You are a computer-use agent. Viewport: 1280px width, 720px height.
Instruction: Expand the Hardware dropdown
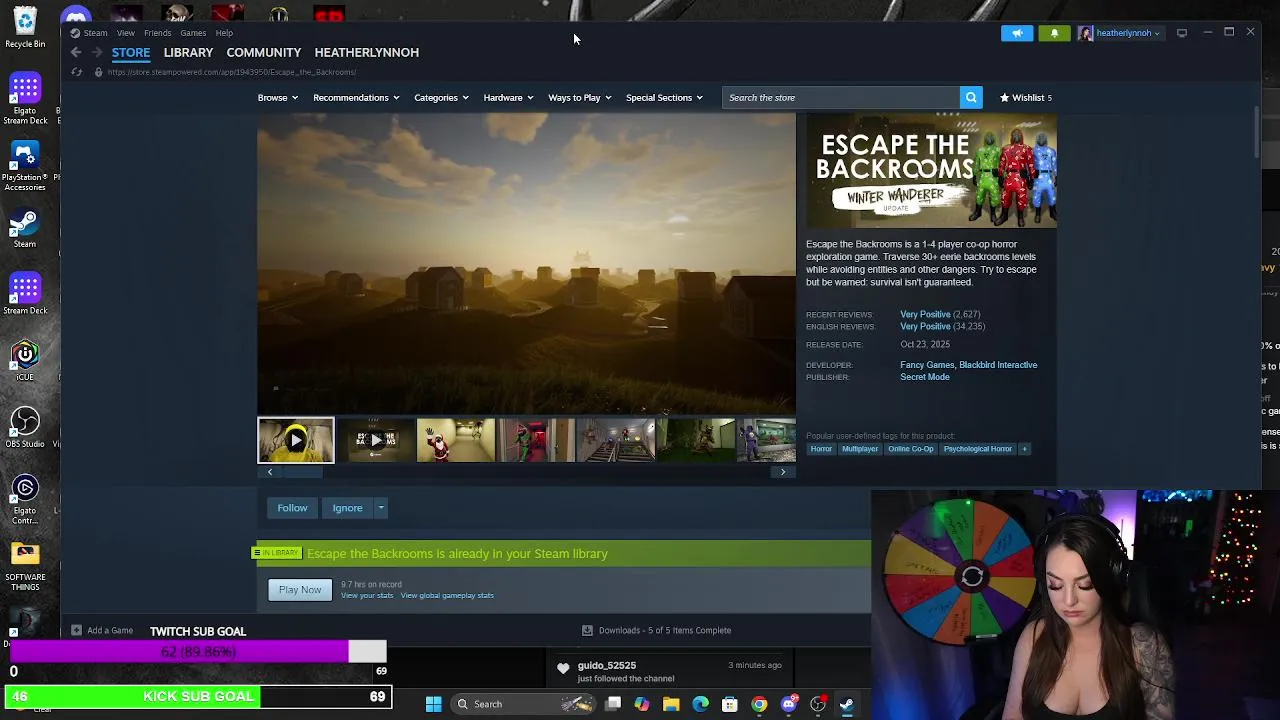(x=508, y=97)
